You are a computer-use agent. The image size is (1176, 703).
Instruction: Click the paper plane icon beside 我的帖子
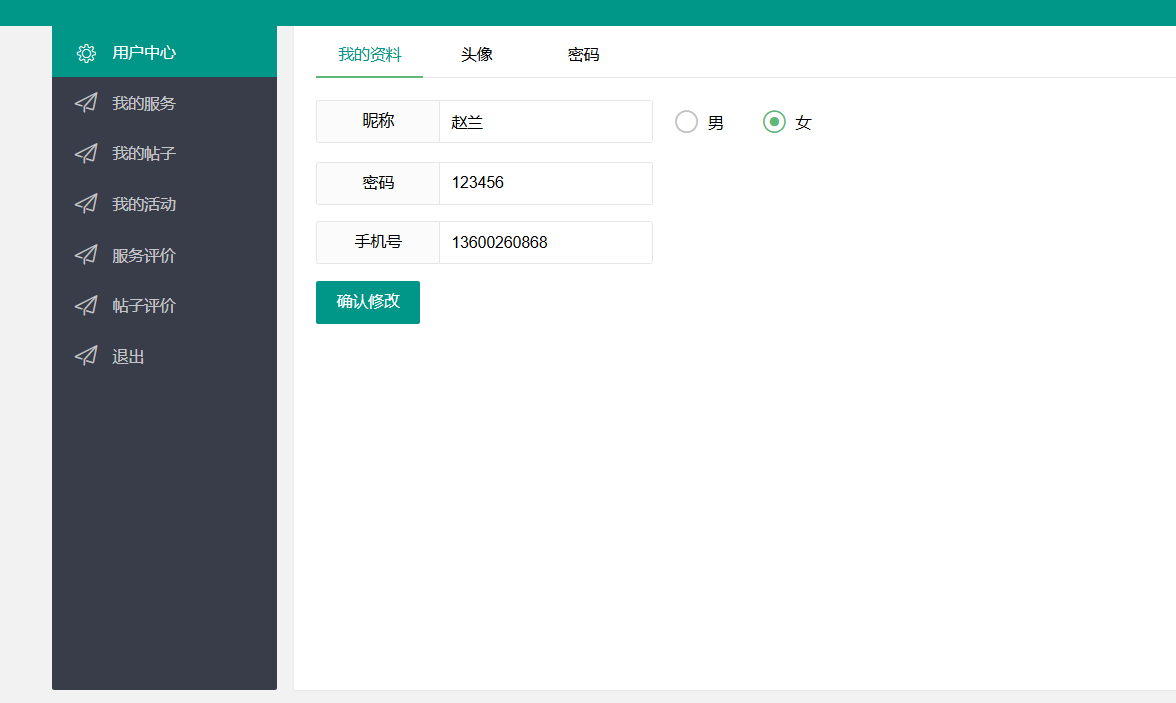86,154
